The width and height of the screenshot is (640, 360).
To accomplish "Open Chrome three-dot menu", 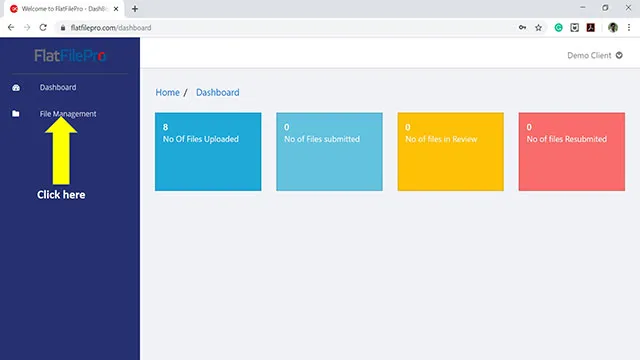I will (629, 28).
